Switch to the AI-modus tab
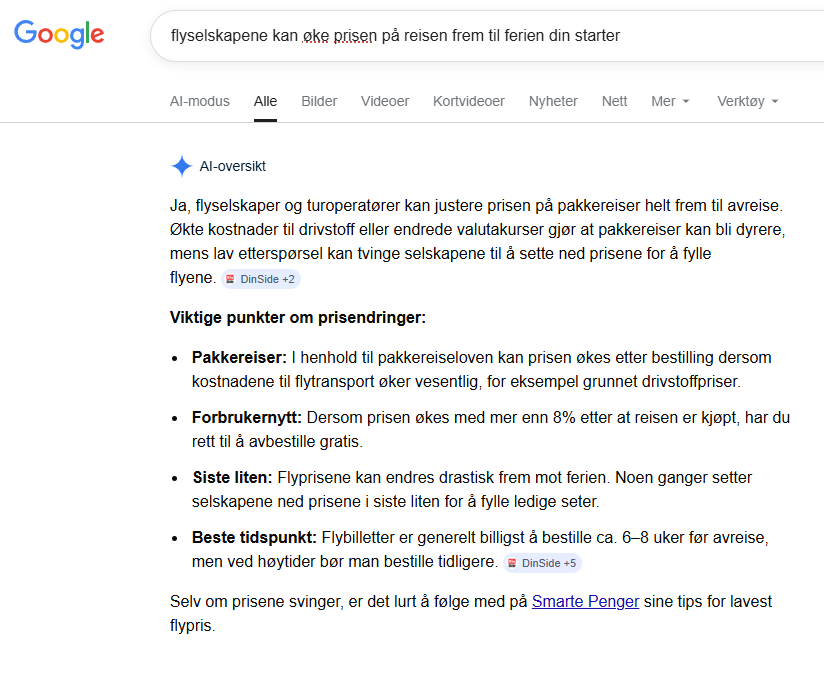 [200, 101]
